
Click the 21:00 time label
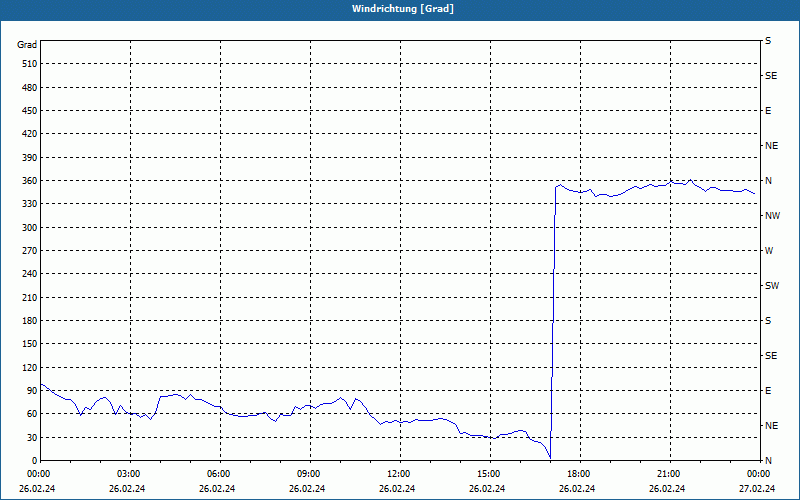click(x=669, y=474)
